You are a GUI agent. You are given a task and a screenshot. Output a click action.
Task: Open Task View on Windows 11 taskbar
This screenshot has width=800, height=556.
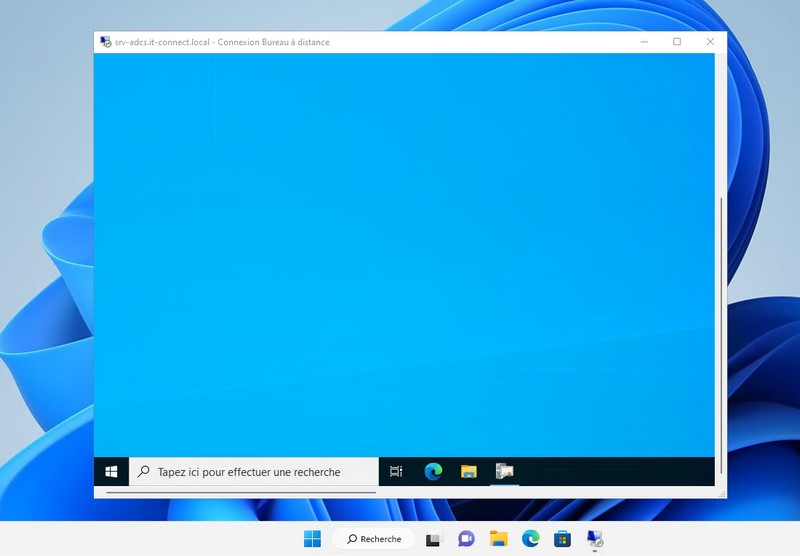[x=433, y=539]
